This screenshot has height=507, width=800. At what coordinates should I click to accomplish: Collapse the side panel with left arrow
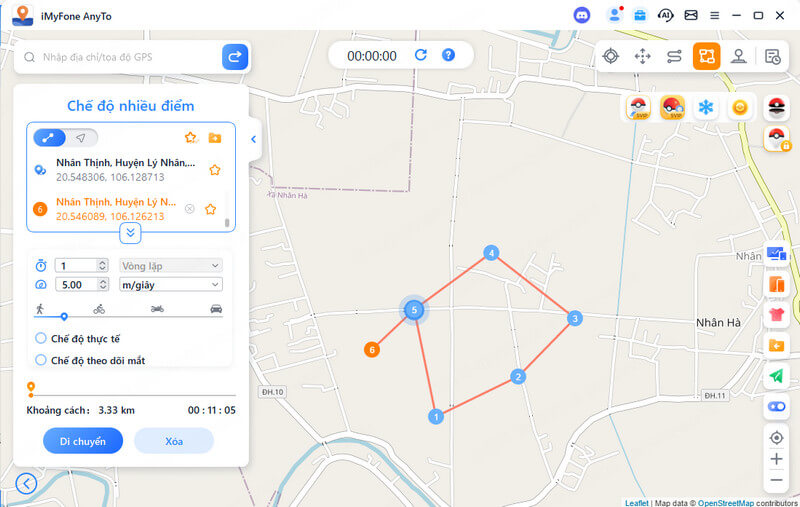tap(254, 139)
